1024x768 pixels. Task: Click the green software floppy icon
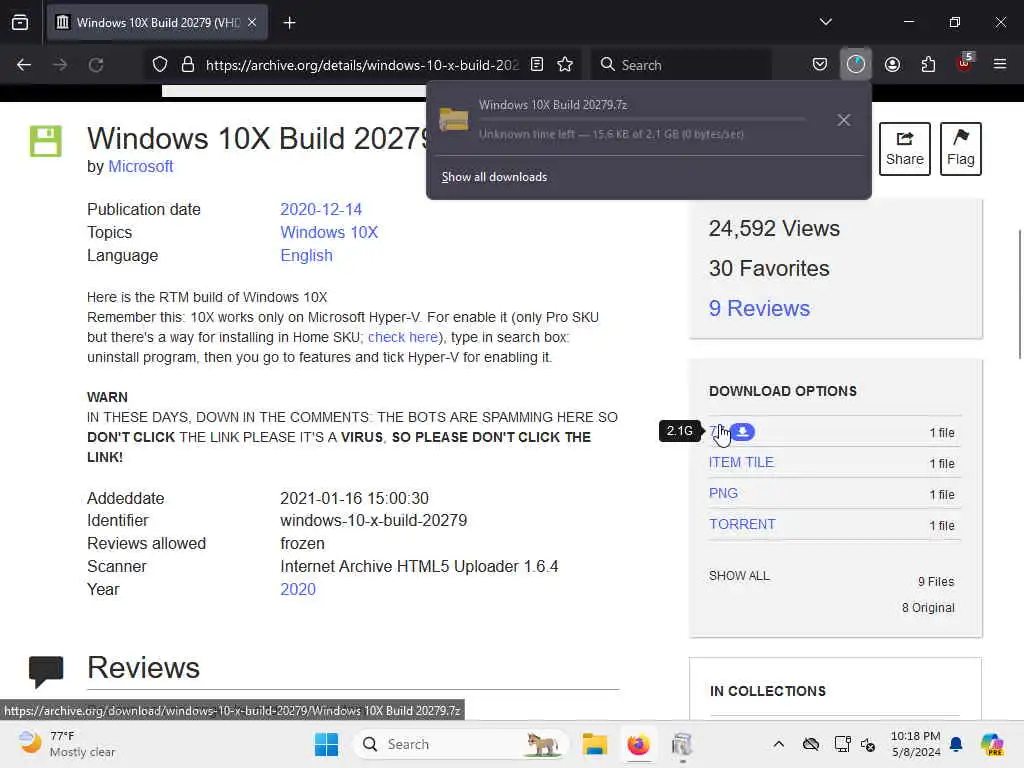pos(46,141)
